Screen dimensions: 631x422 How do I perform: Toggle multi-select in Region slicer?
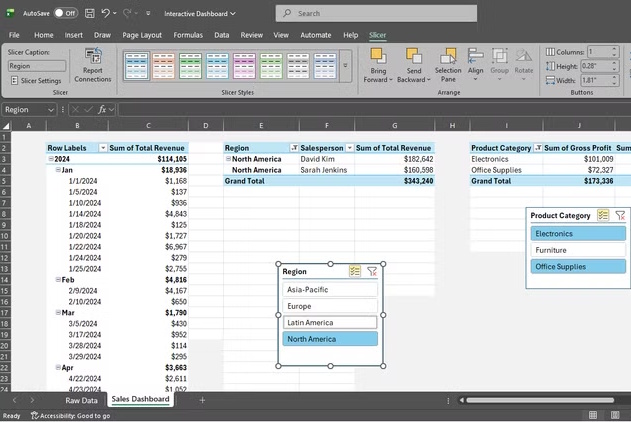pos(355,271)
